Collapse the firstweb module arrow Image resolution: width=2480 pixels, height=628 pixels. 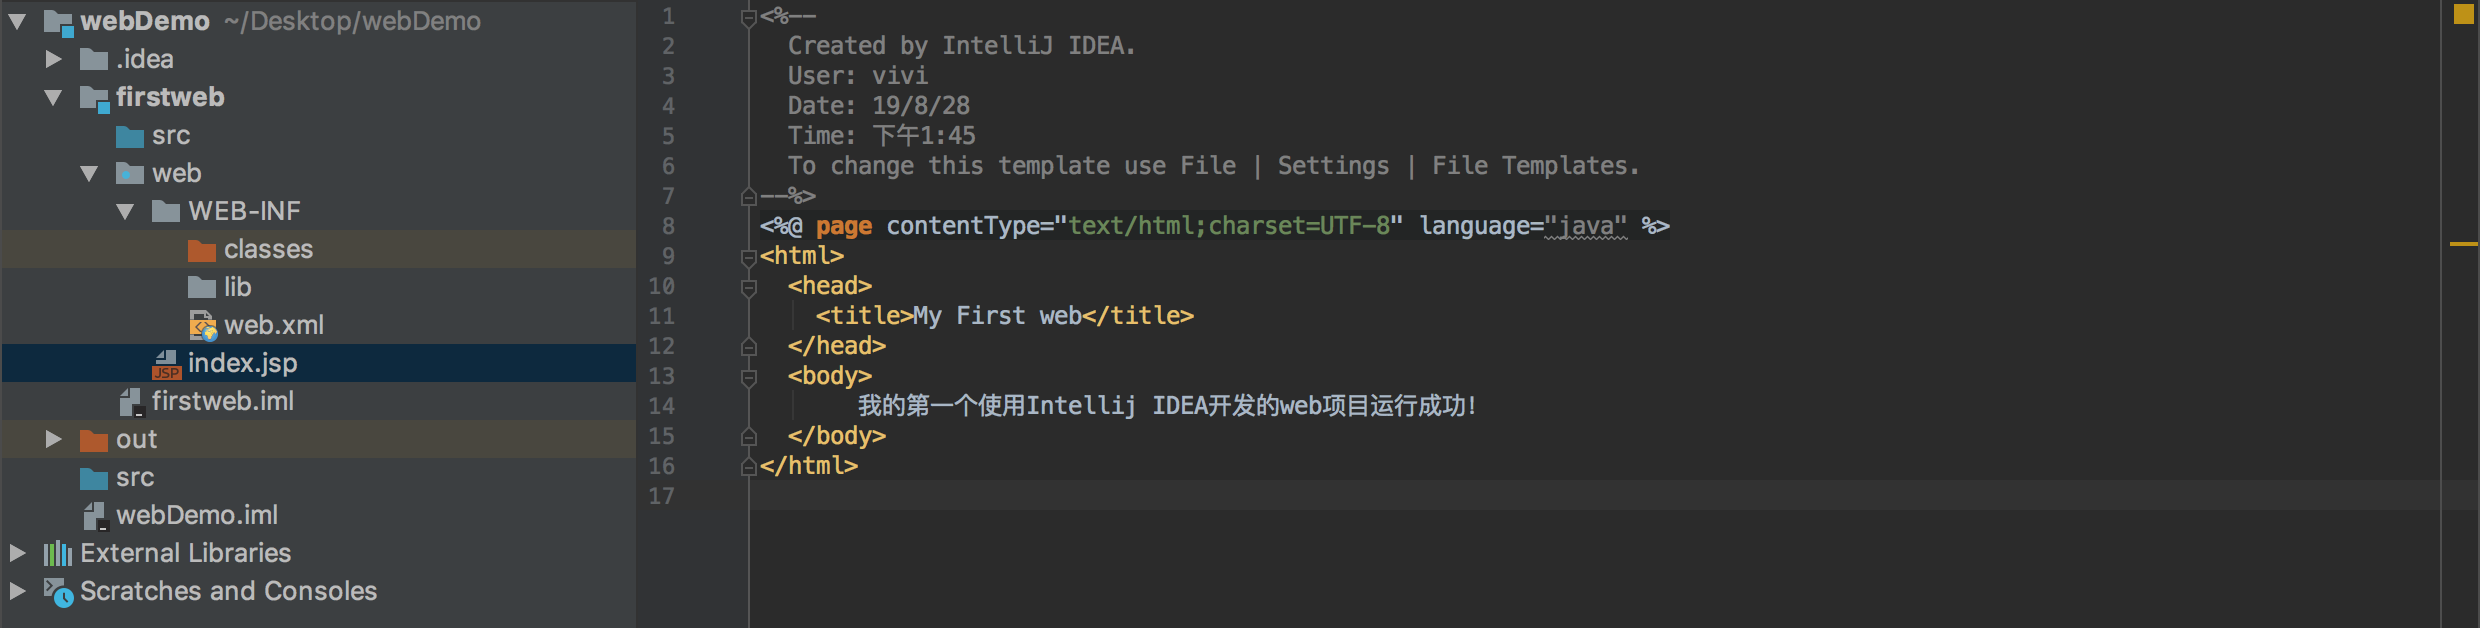click(53, 97)
